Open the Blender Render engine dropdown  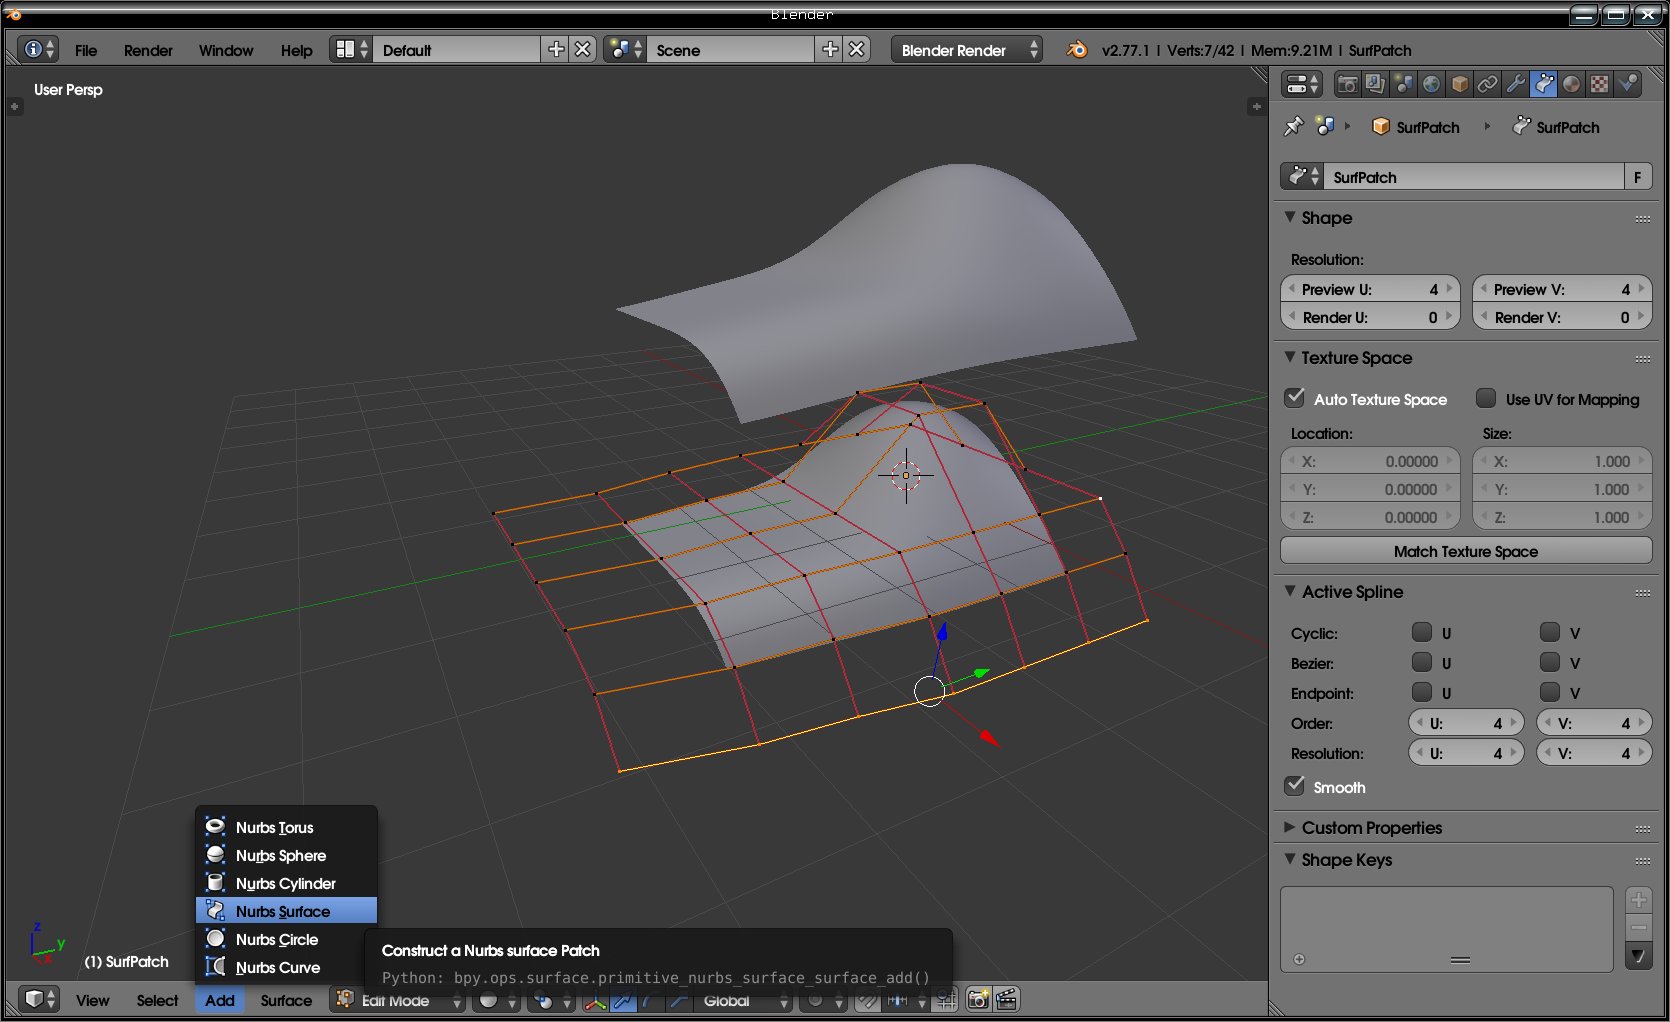966,50
